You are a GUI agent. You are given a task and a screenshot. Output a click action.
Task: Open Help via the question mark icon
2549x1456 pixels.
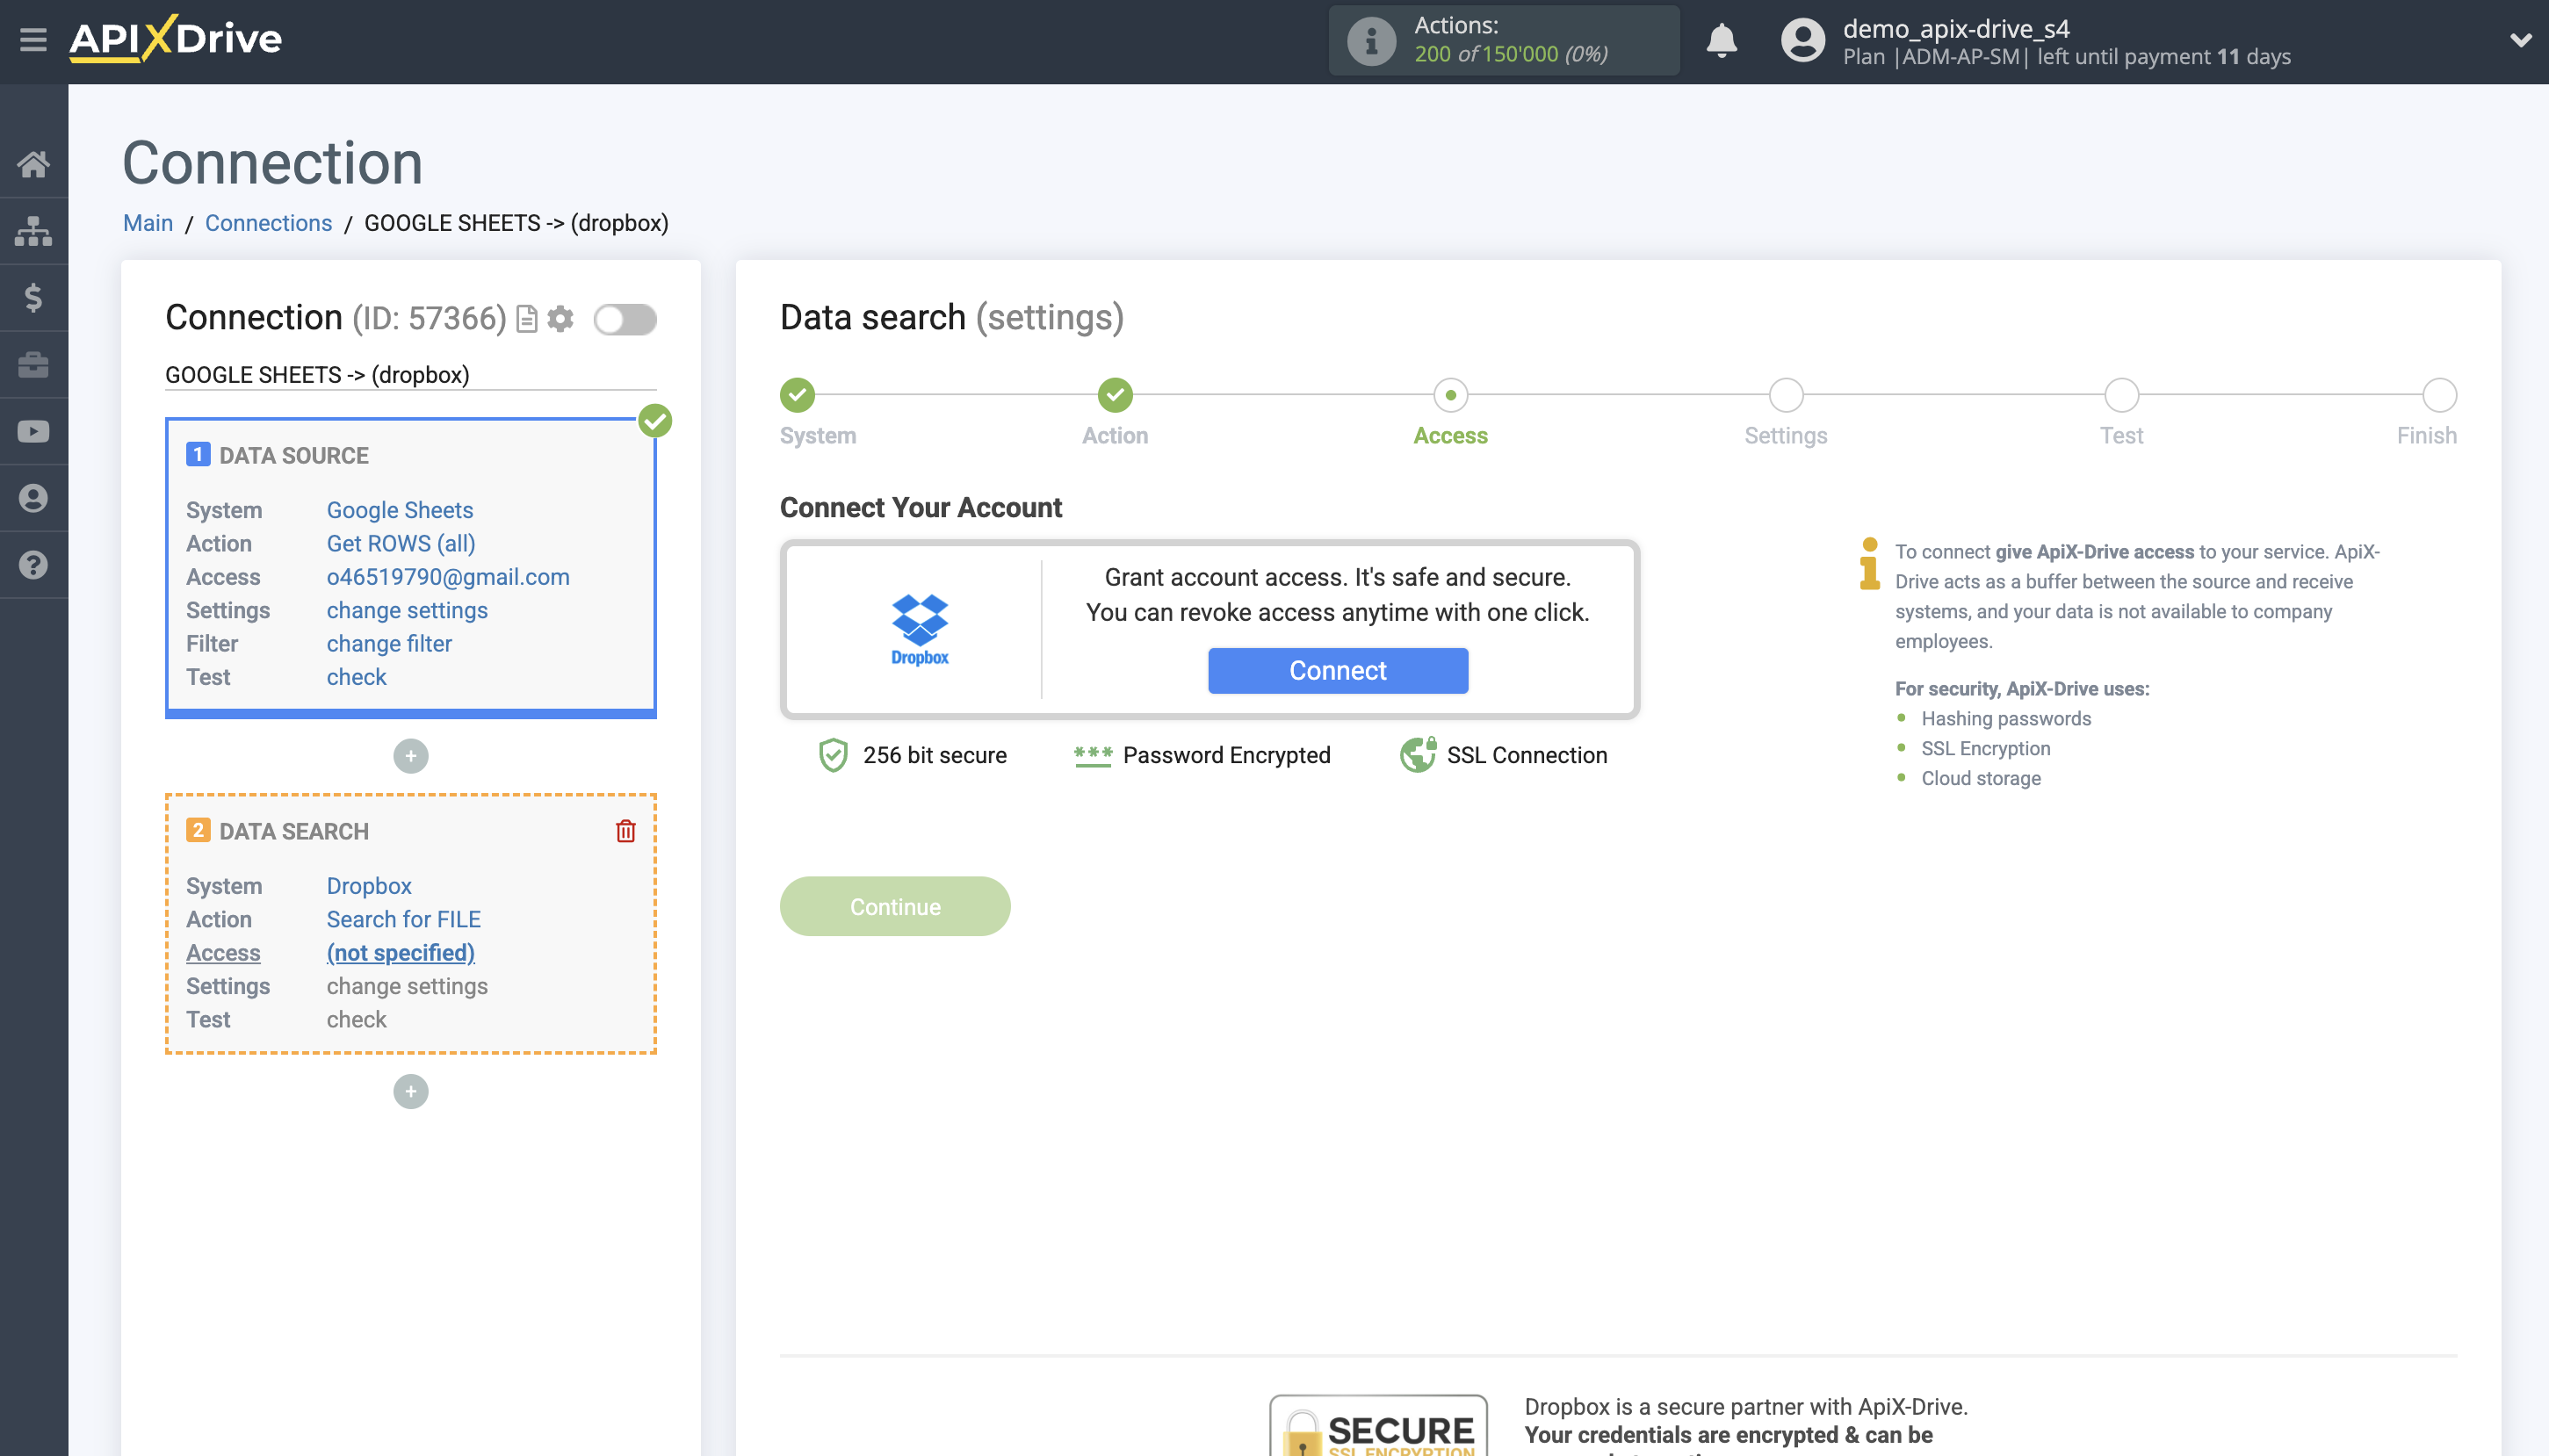click(x=34, y=565)
